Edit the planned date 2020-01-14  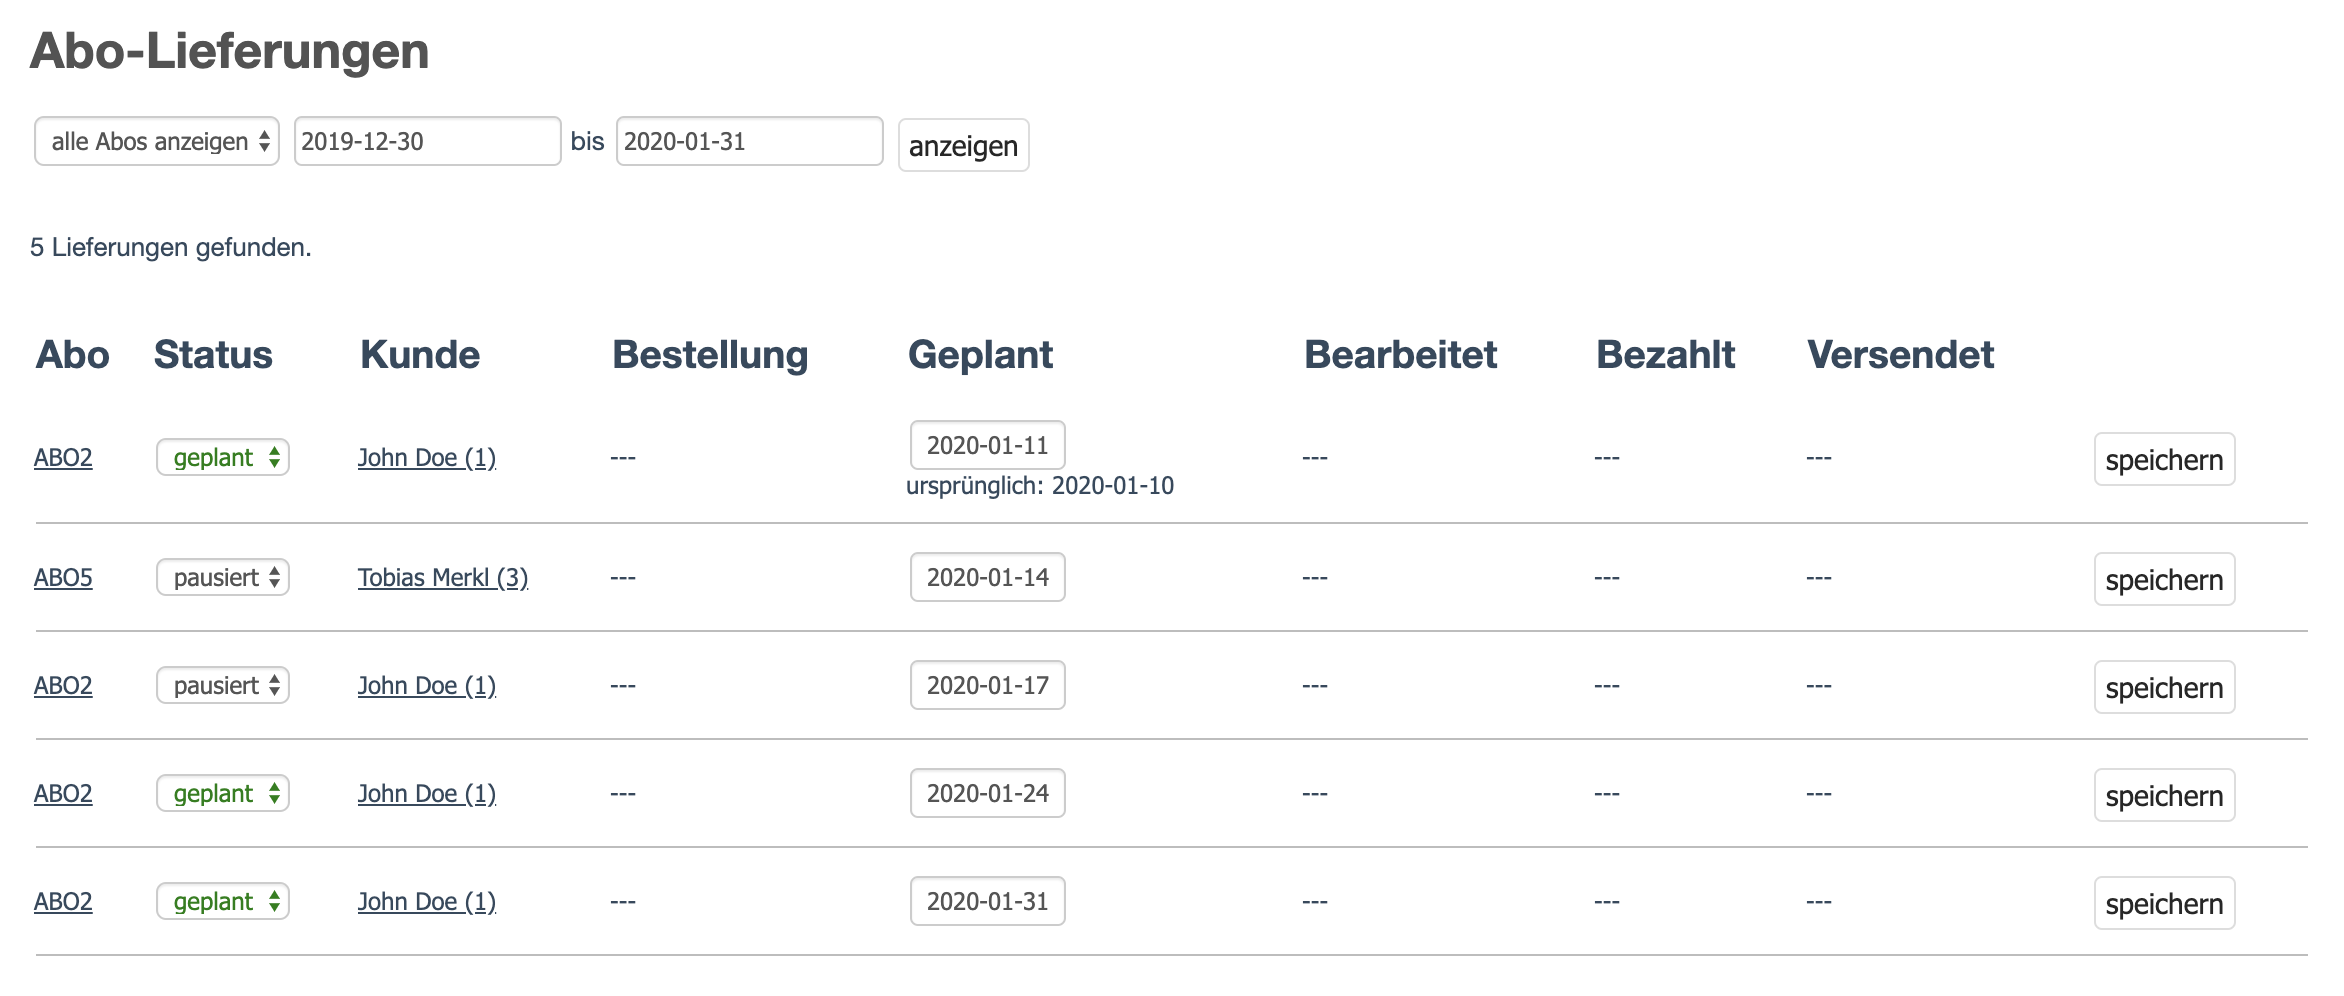coord(987,578)
